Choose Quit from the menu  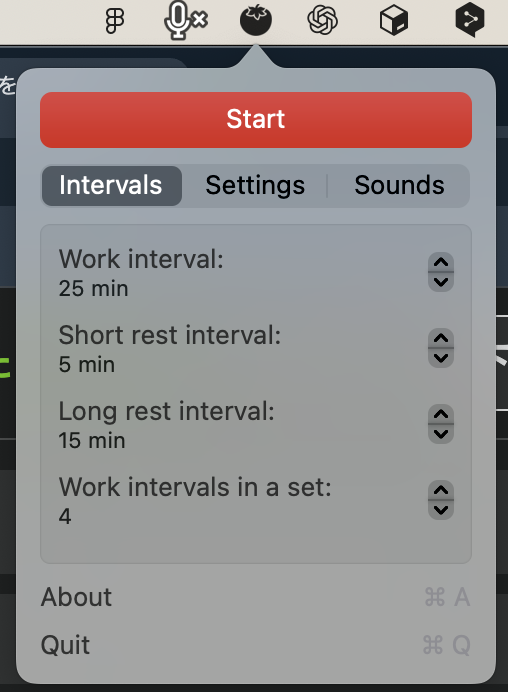[256, 645]
